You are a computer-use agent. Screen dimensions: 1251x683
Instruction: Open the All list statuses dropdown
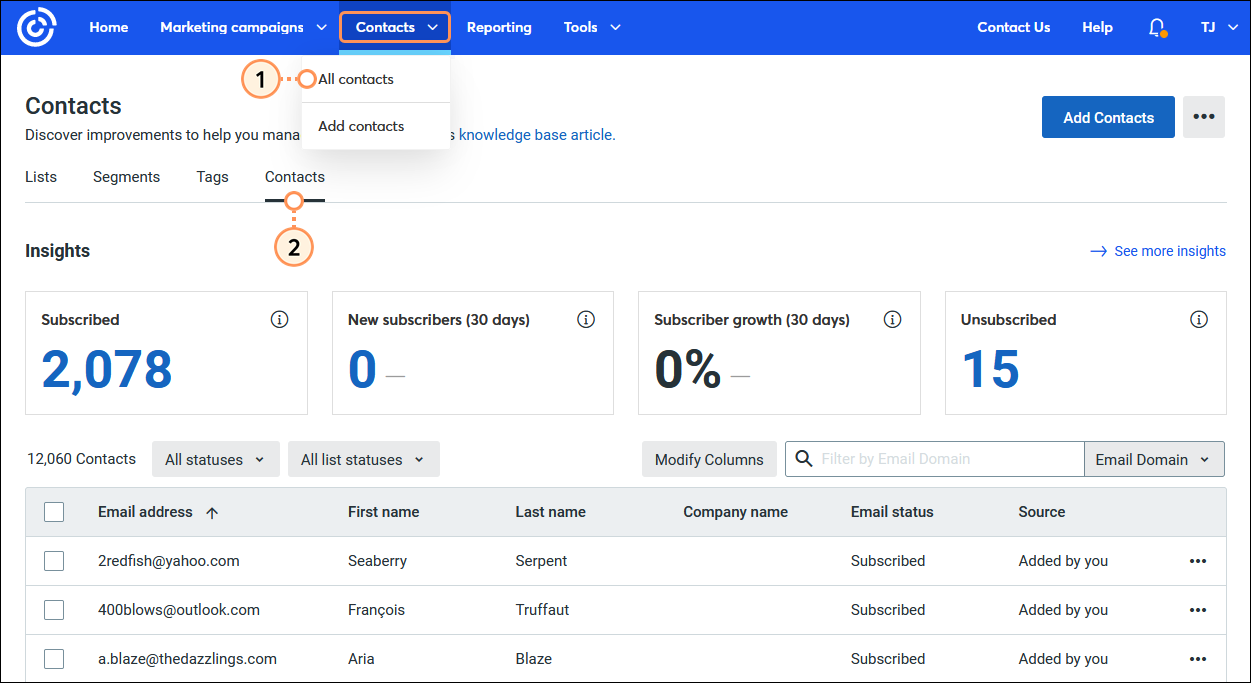[x=363, y=459]
